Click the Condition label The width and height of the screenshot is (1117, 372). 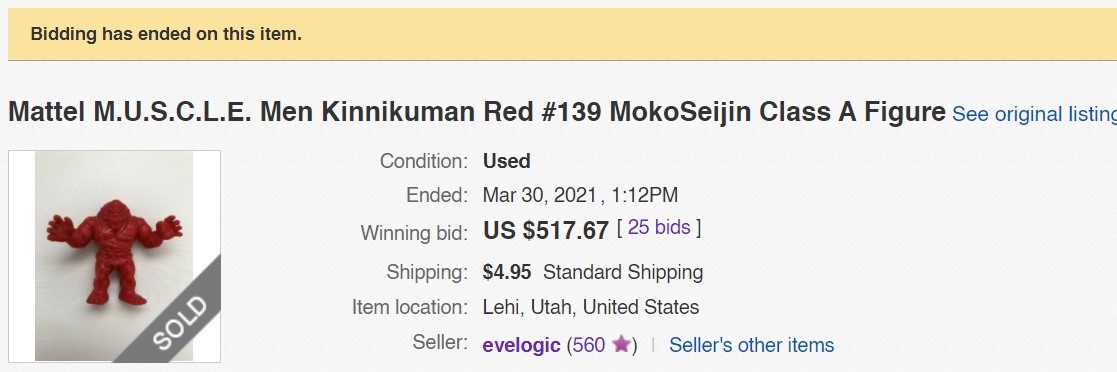click(423, 161)
